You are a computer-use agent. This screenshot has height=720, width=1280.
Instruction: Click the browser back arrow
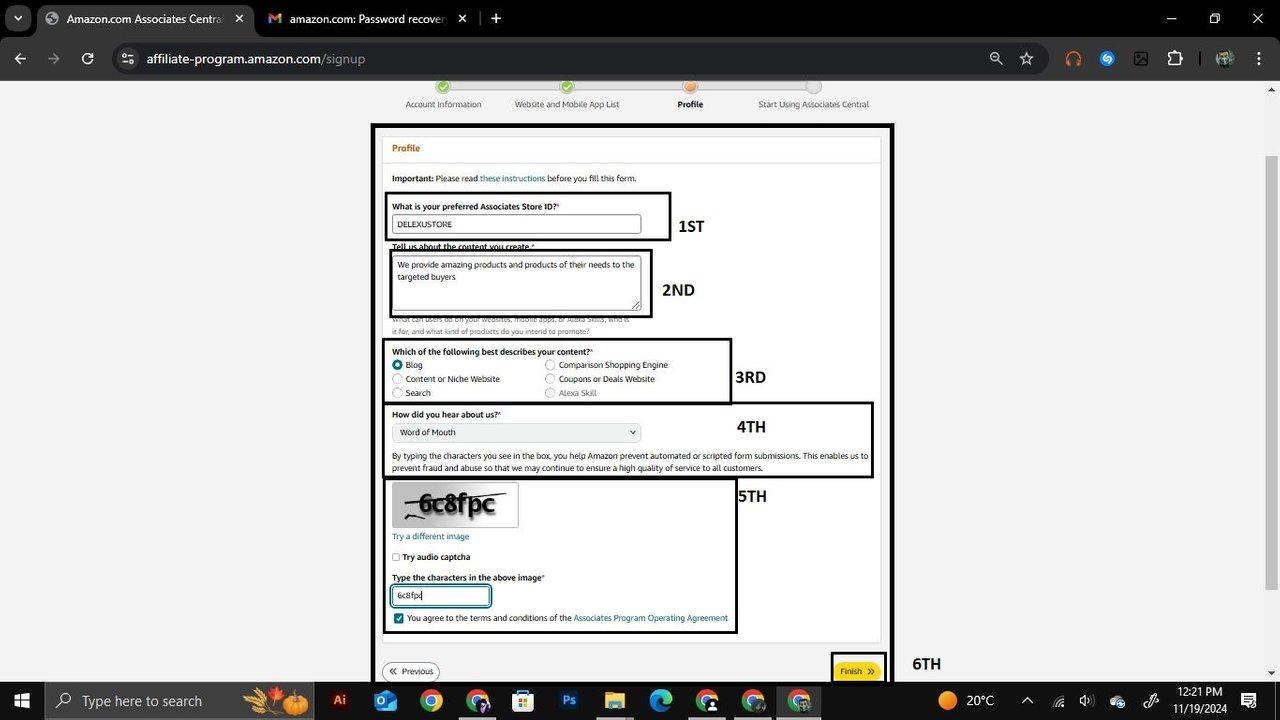pos(20,59)
